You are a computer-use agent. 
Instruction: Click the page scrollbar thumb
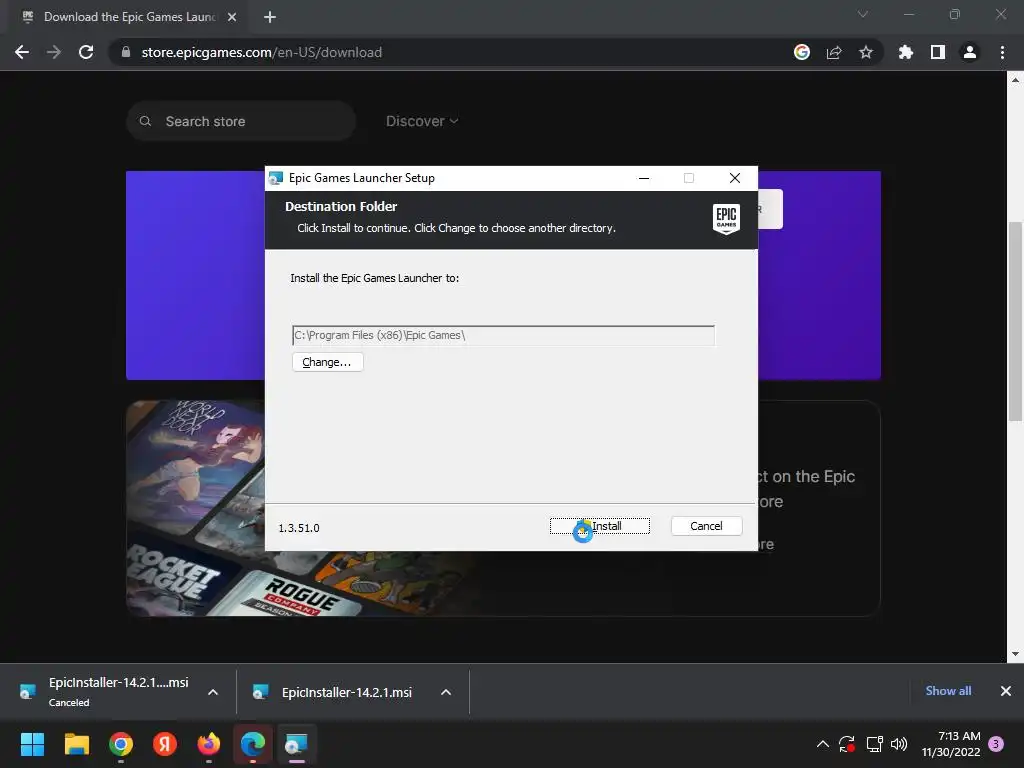(x=1015, y=321)
